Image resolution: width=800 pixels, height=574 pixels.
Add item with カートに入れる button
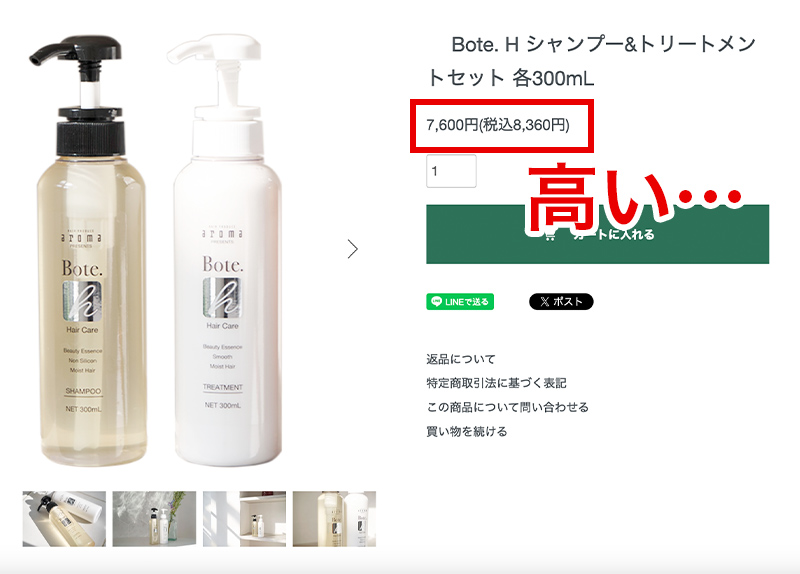[x=597, y=234]
